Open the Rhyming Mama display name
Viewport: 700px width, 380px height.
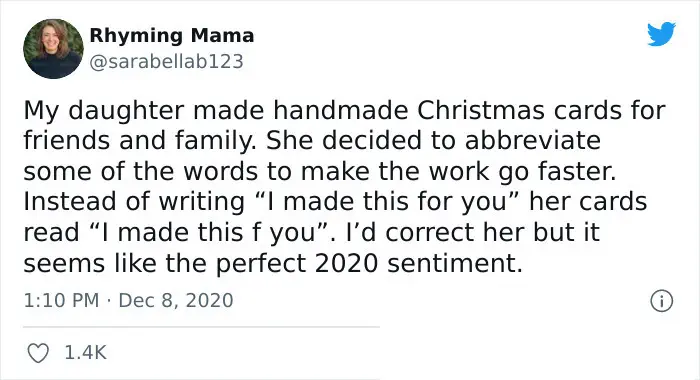172,35
